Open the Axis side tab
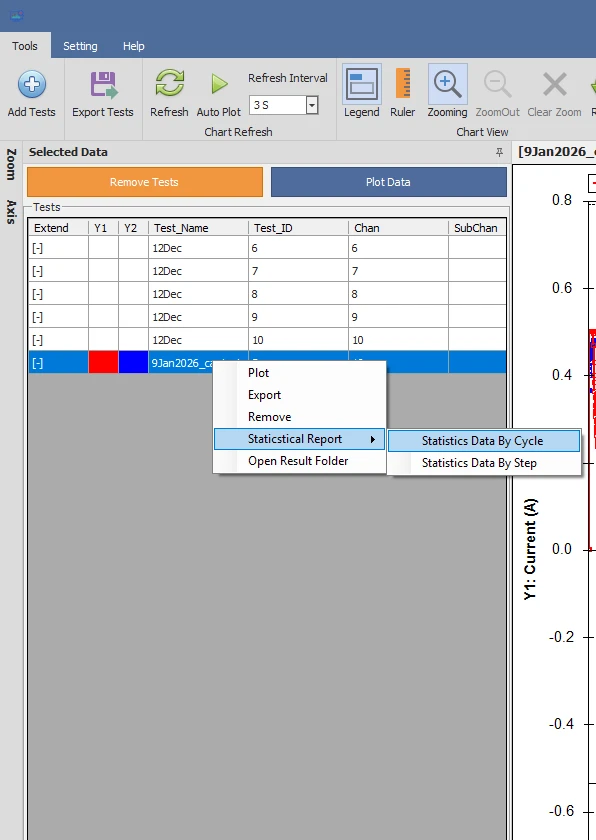Viewport: 596px width, 840px height. point(11,212)
